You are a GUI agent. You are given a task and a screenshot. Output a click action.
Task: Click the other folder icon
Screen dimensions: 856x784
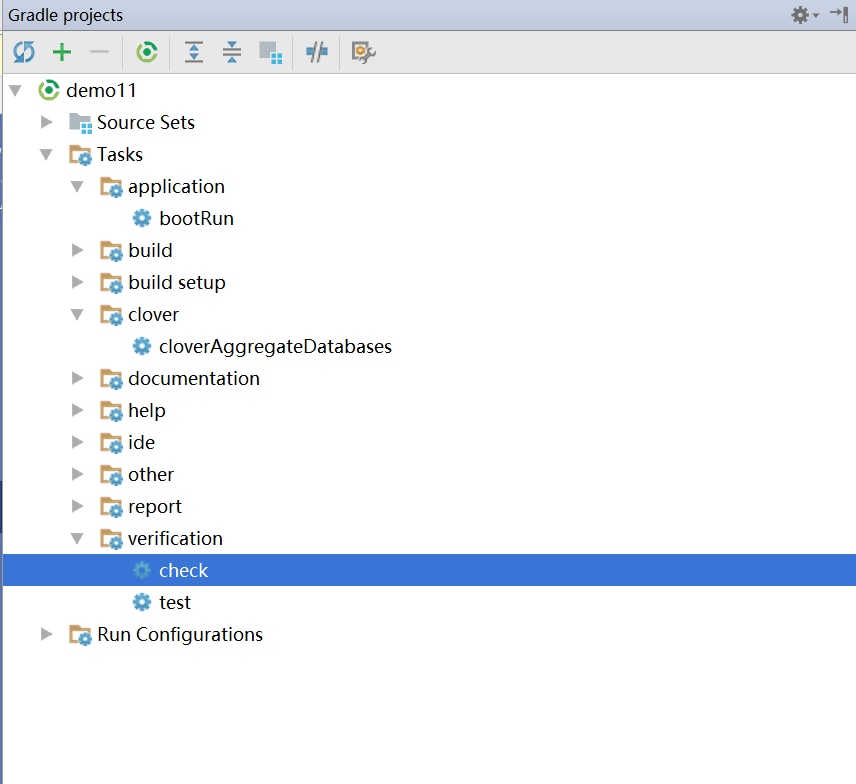tap(111, 475)
